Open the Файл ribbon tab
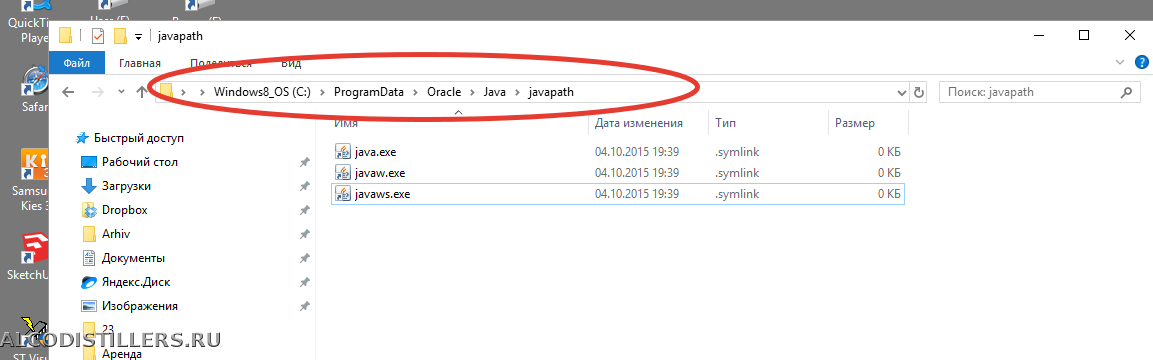 76,63
